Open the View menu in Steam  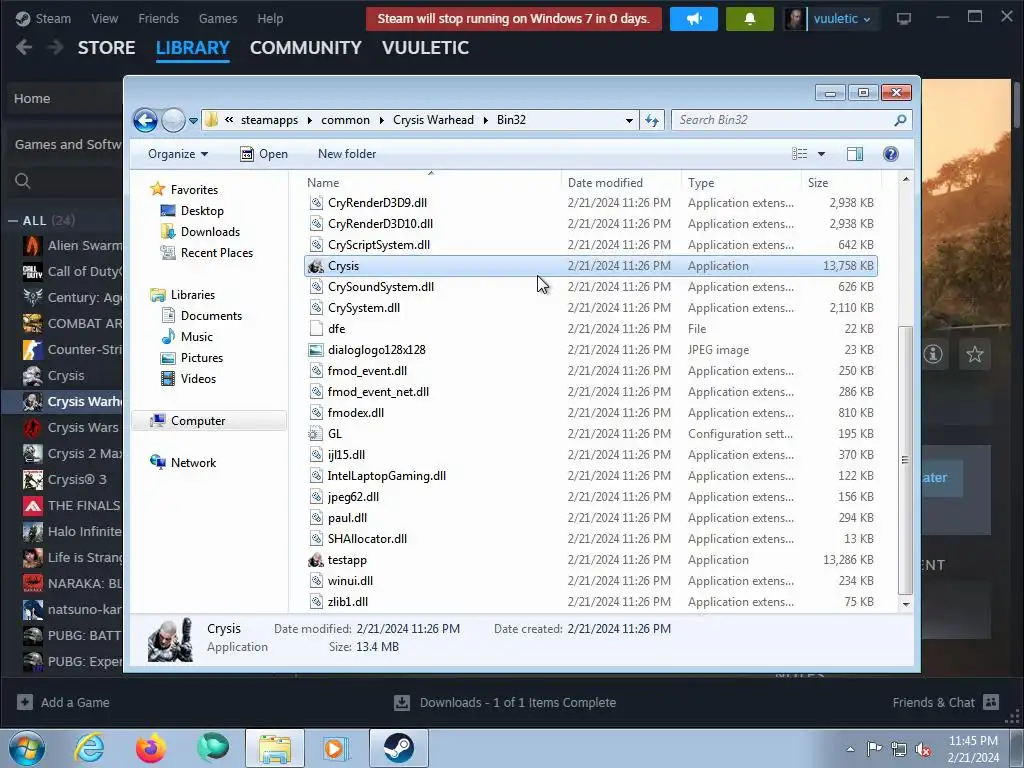pyautogui.click(x=104, y=18)
